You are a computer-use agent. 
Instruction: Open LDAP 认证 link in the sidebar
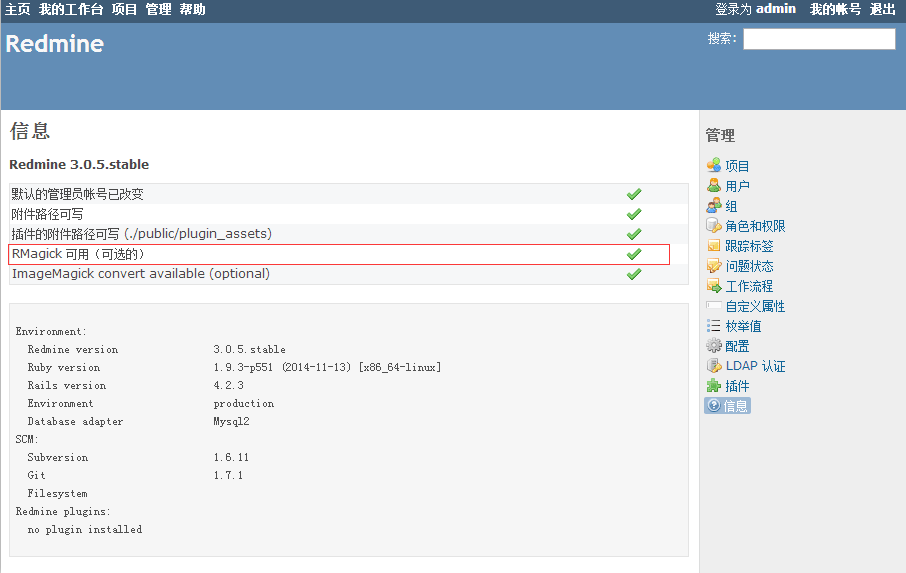[x=755, y=366]
